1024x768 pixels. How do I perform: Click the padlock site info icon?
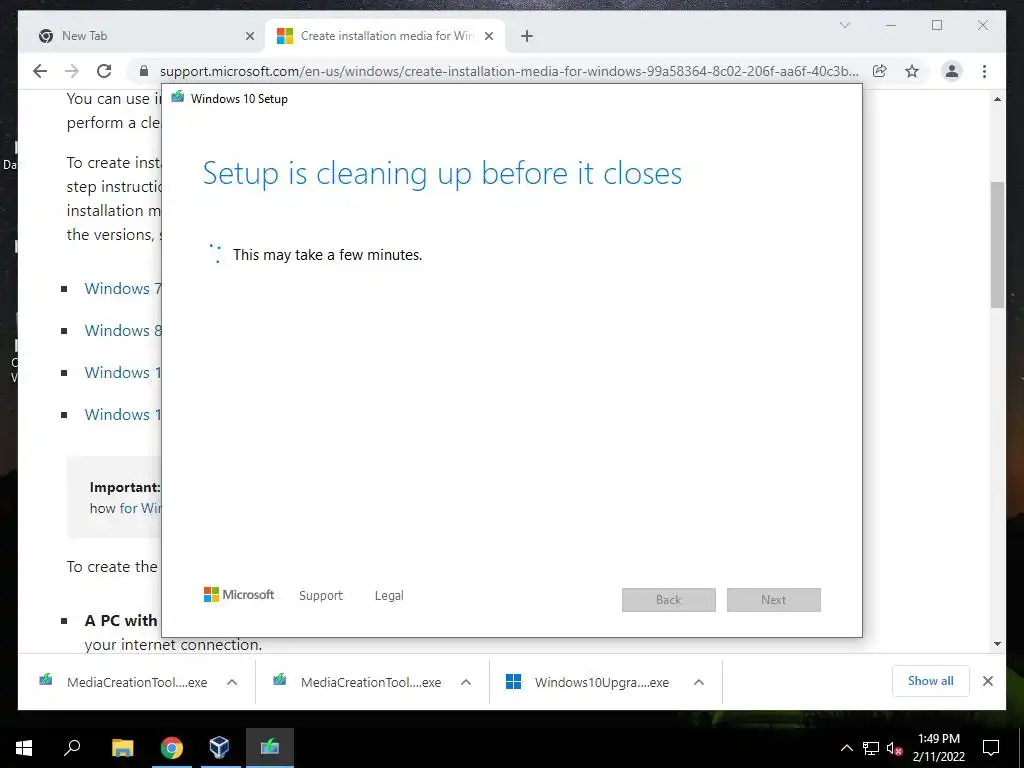coord(144,71)
